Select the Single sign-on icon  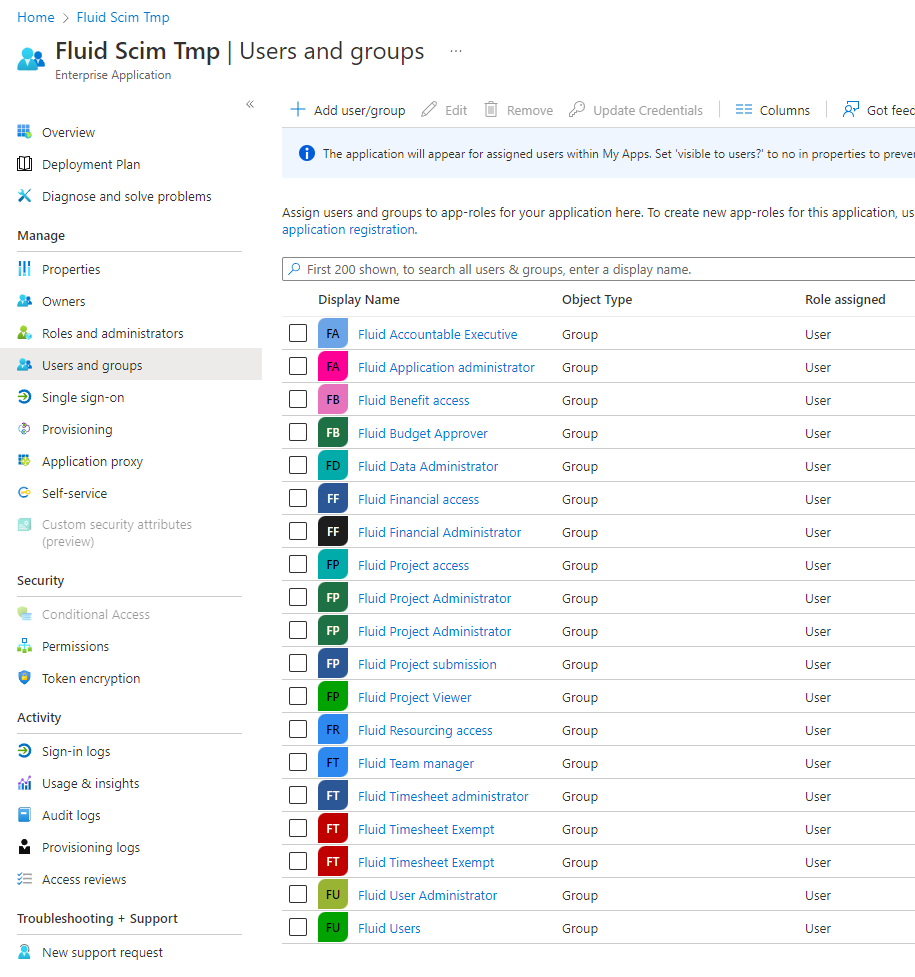(25, 397)
